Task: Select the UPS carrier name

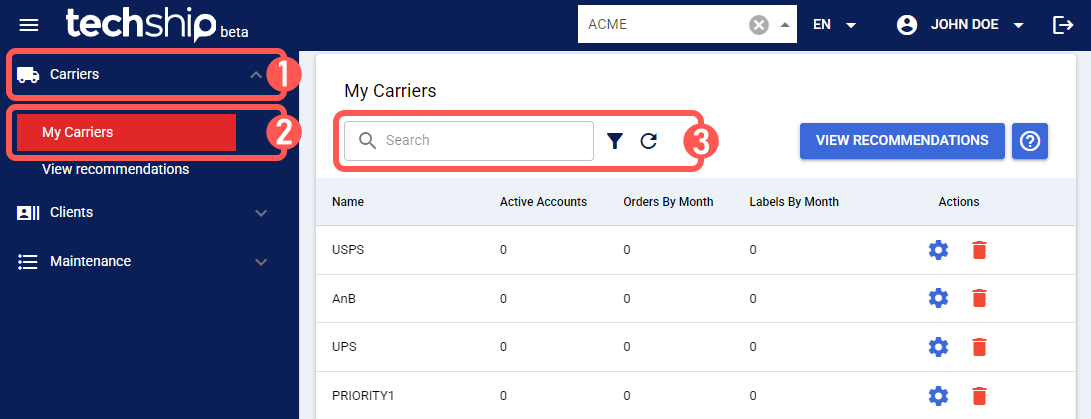Action: coord(344,347)
